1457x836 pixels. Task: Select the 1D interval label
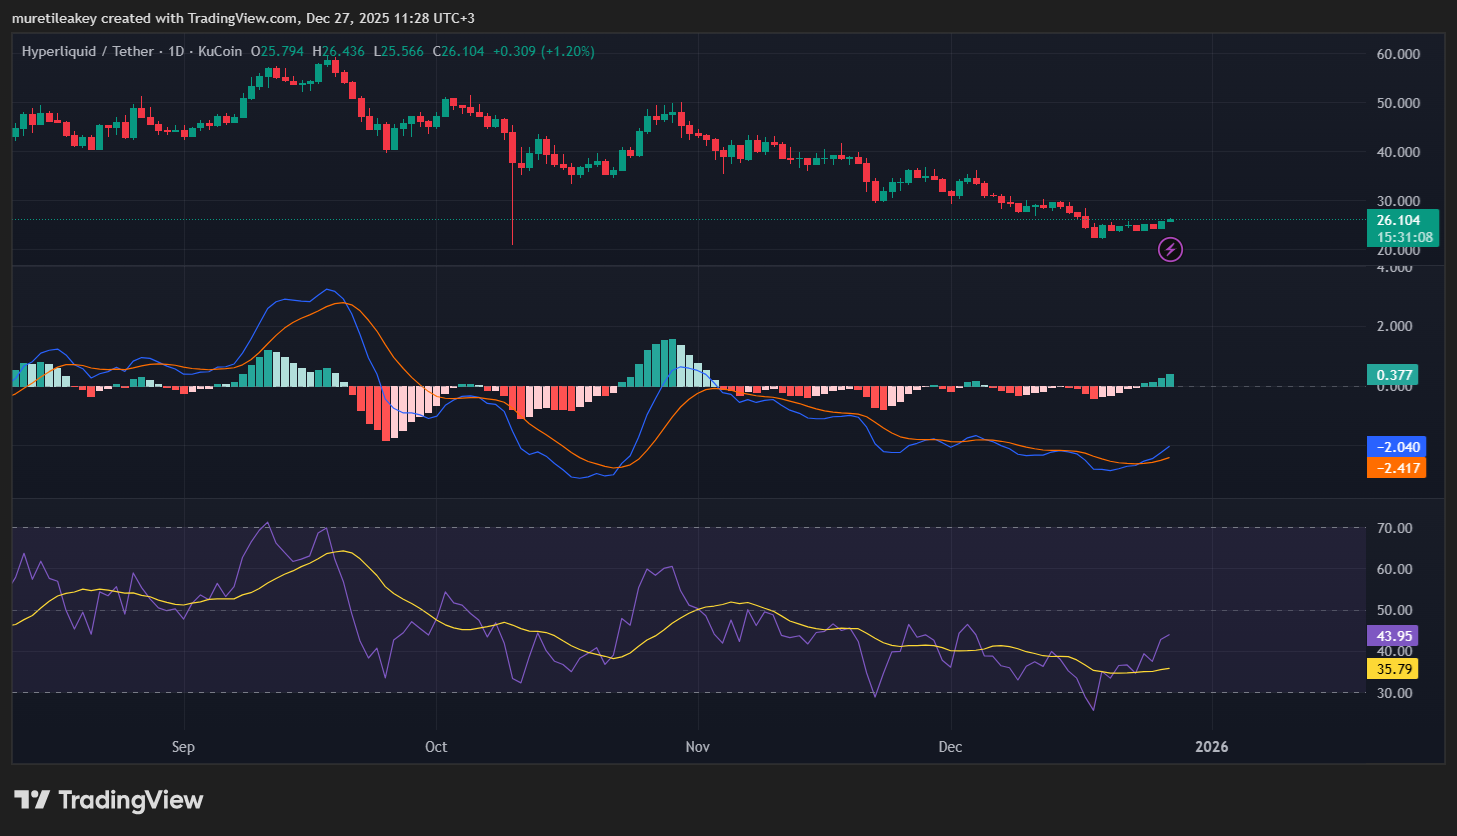pyautogui.click(x=176, y=51)
